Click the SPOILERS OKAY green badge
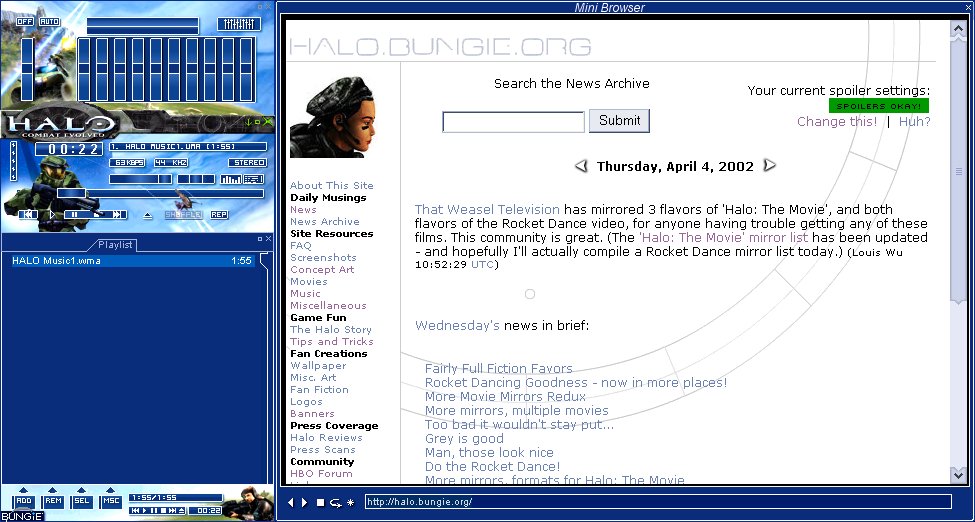 pyautogui.click(x=879, y=106)
